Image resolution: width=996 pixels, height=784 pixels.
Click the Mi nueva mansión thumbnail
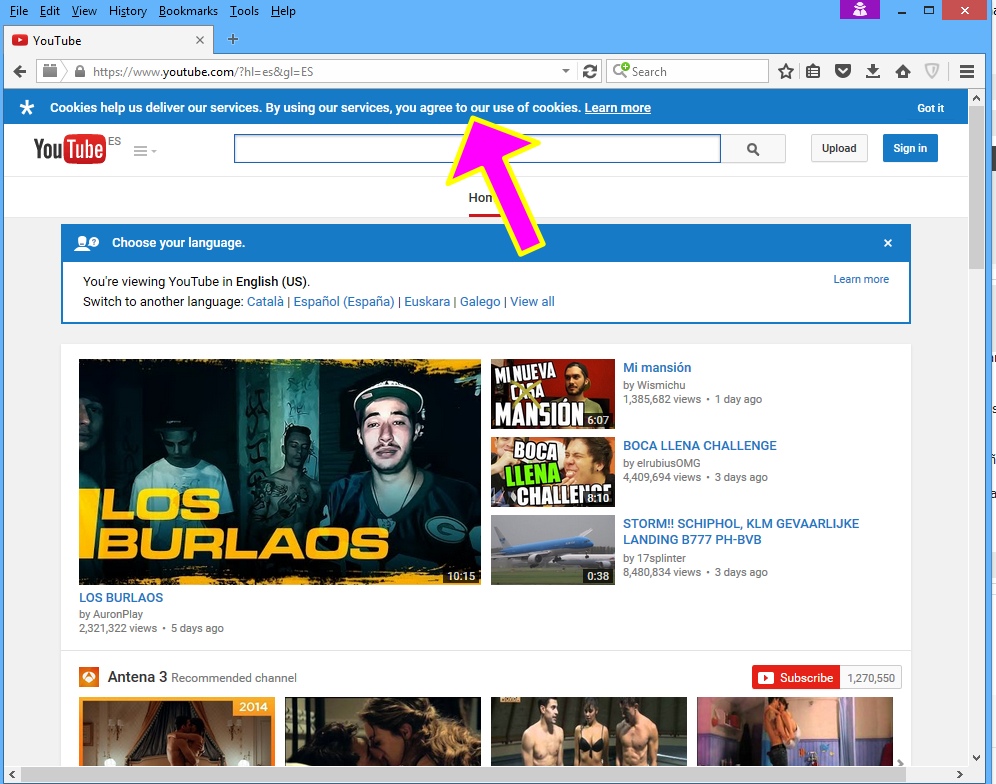pyautogui.click(x=553, y=394)
